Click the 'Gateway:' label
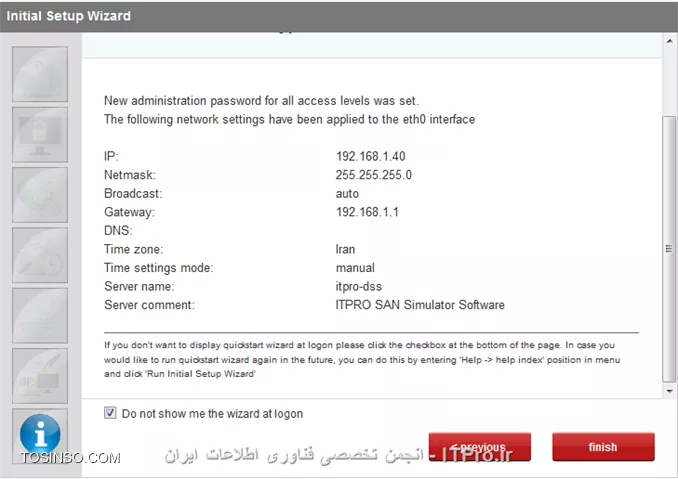 pyautogui.click(x=129, y=212)
